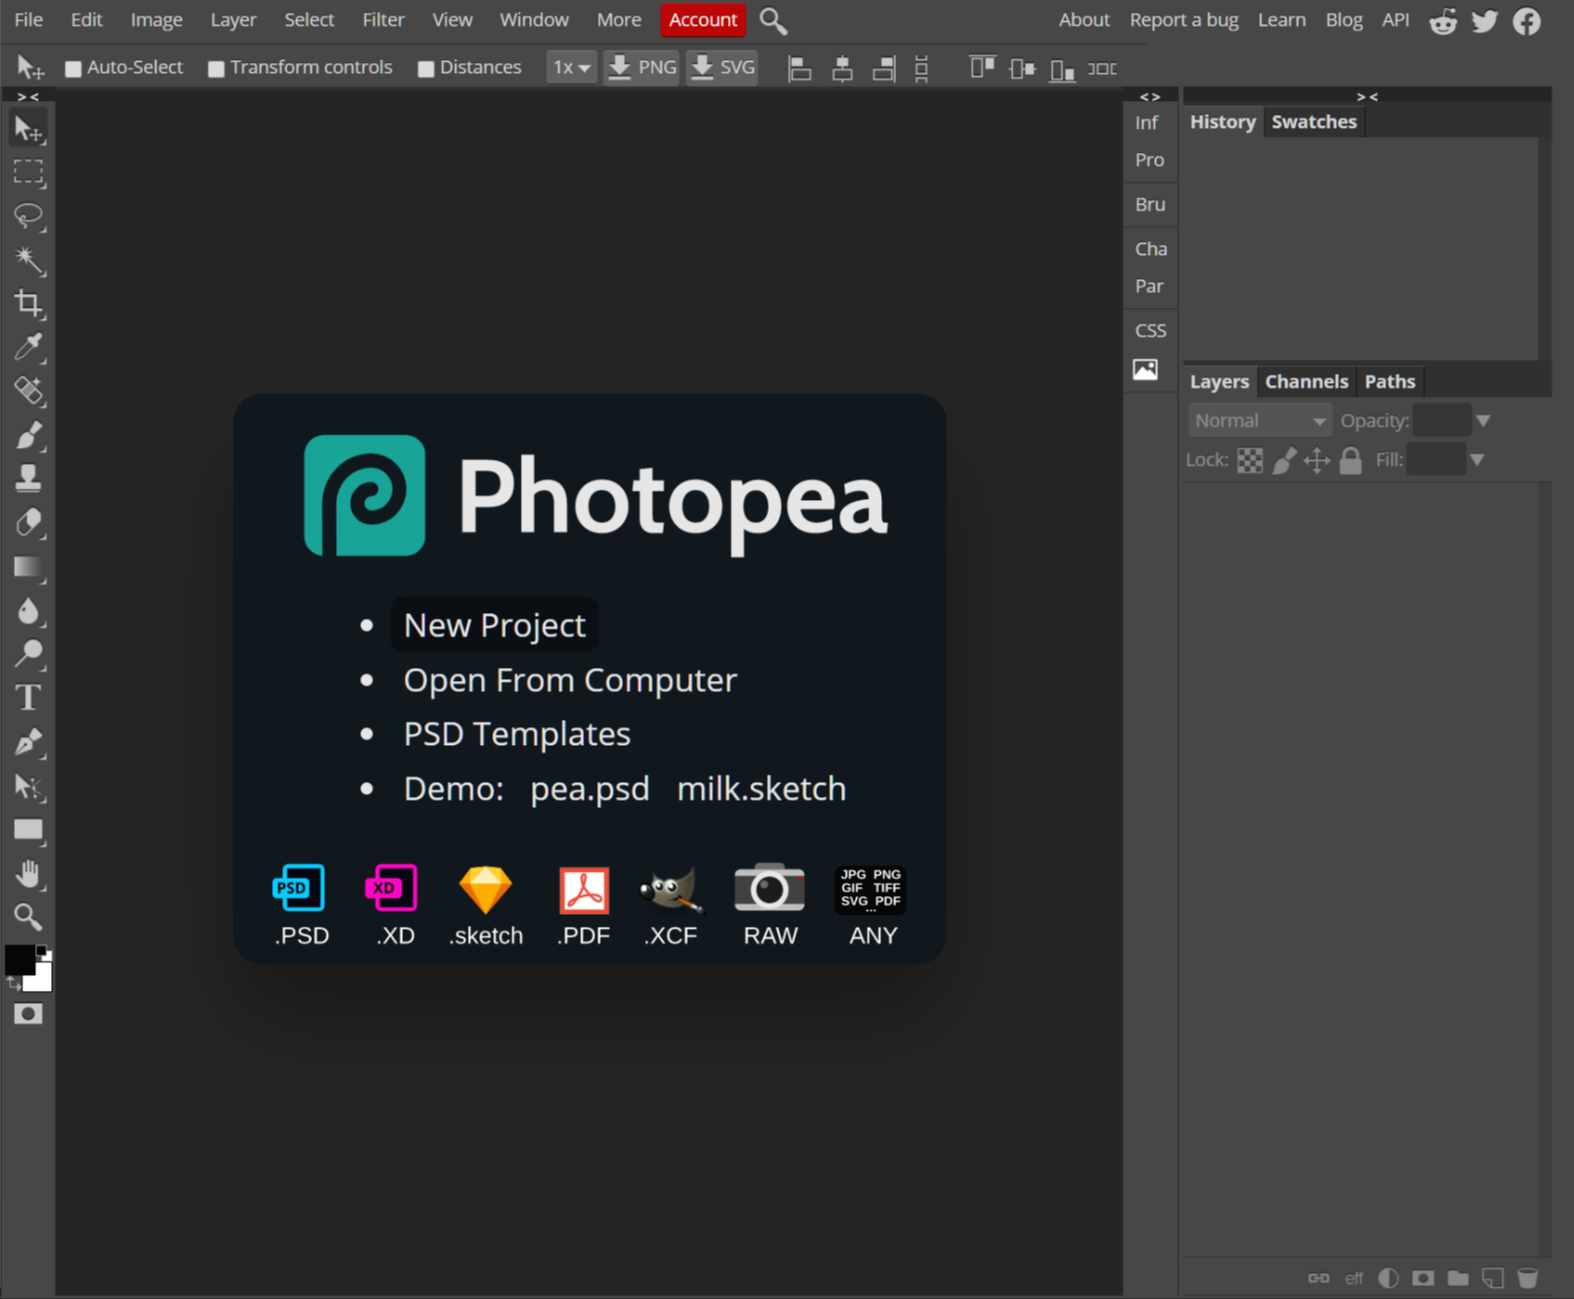Click the delete layer trash icon
The width and height of the screenshot is (1574, 1299).
tap(1527, 1278)
